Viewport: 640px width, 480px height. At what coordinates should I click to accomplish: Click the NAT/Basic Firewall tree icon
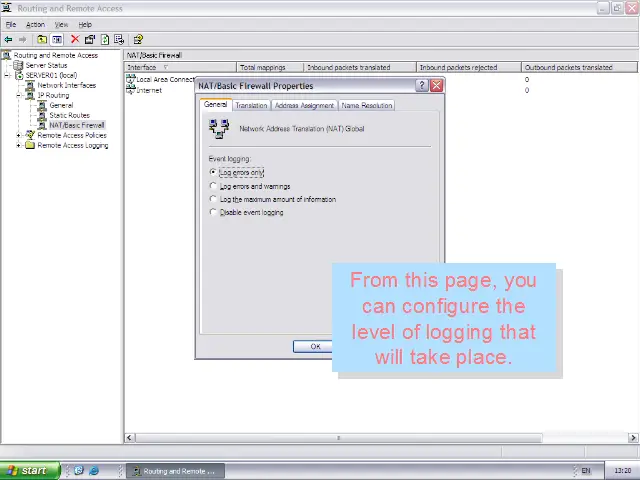pyautogui.click(x=42, y=125)
